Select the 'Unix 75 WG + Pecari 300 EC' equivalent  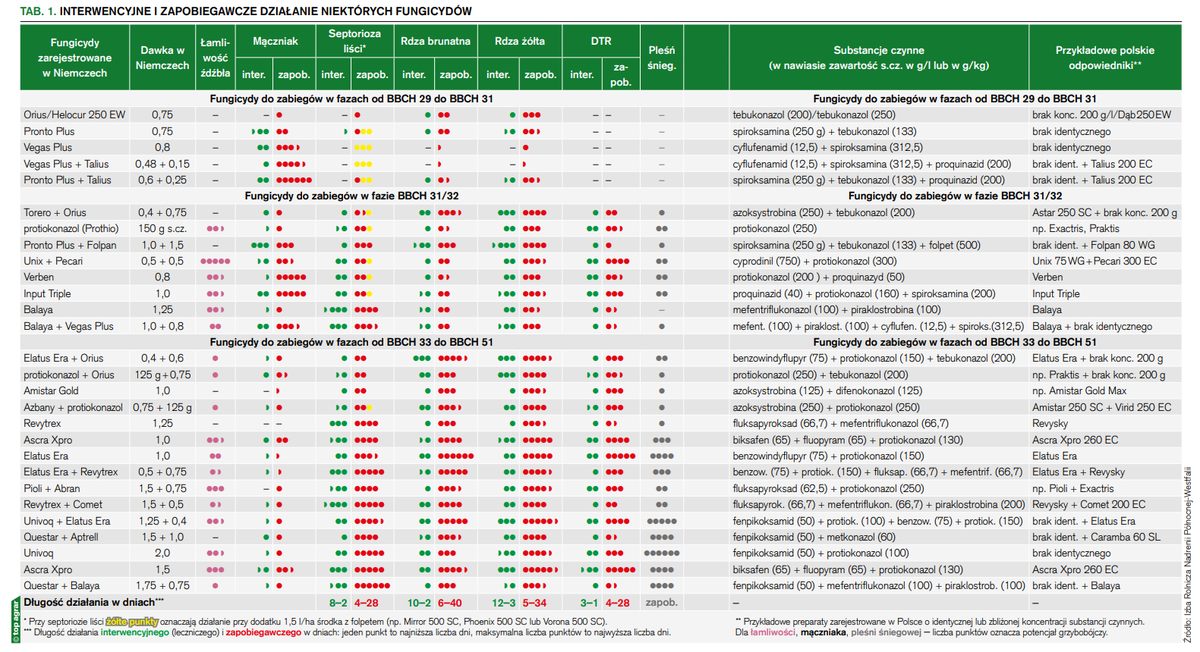point(1097,261)
